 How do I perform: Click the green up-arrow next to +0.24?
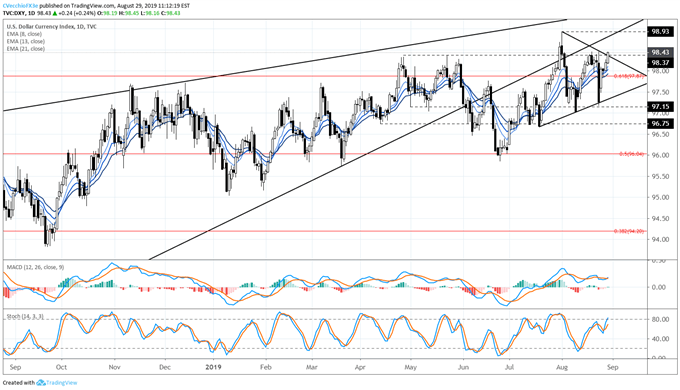pos(55,13)
